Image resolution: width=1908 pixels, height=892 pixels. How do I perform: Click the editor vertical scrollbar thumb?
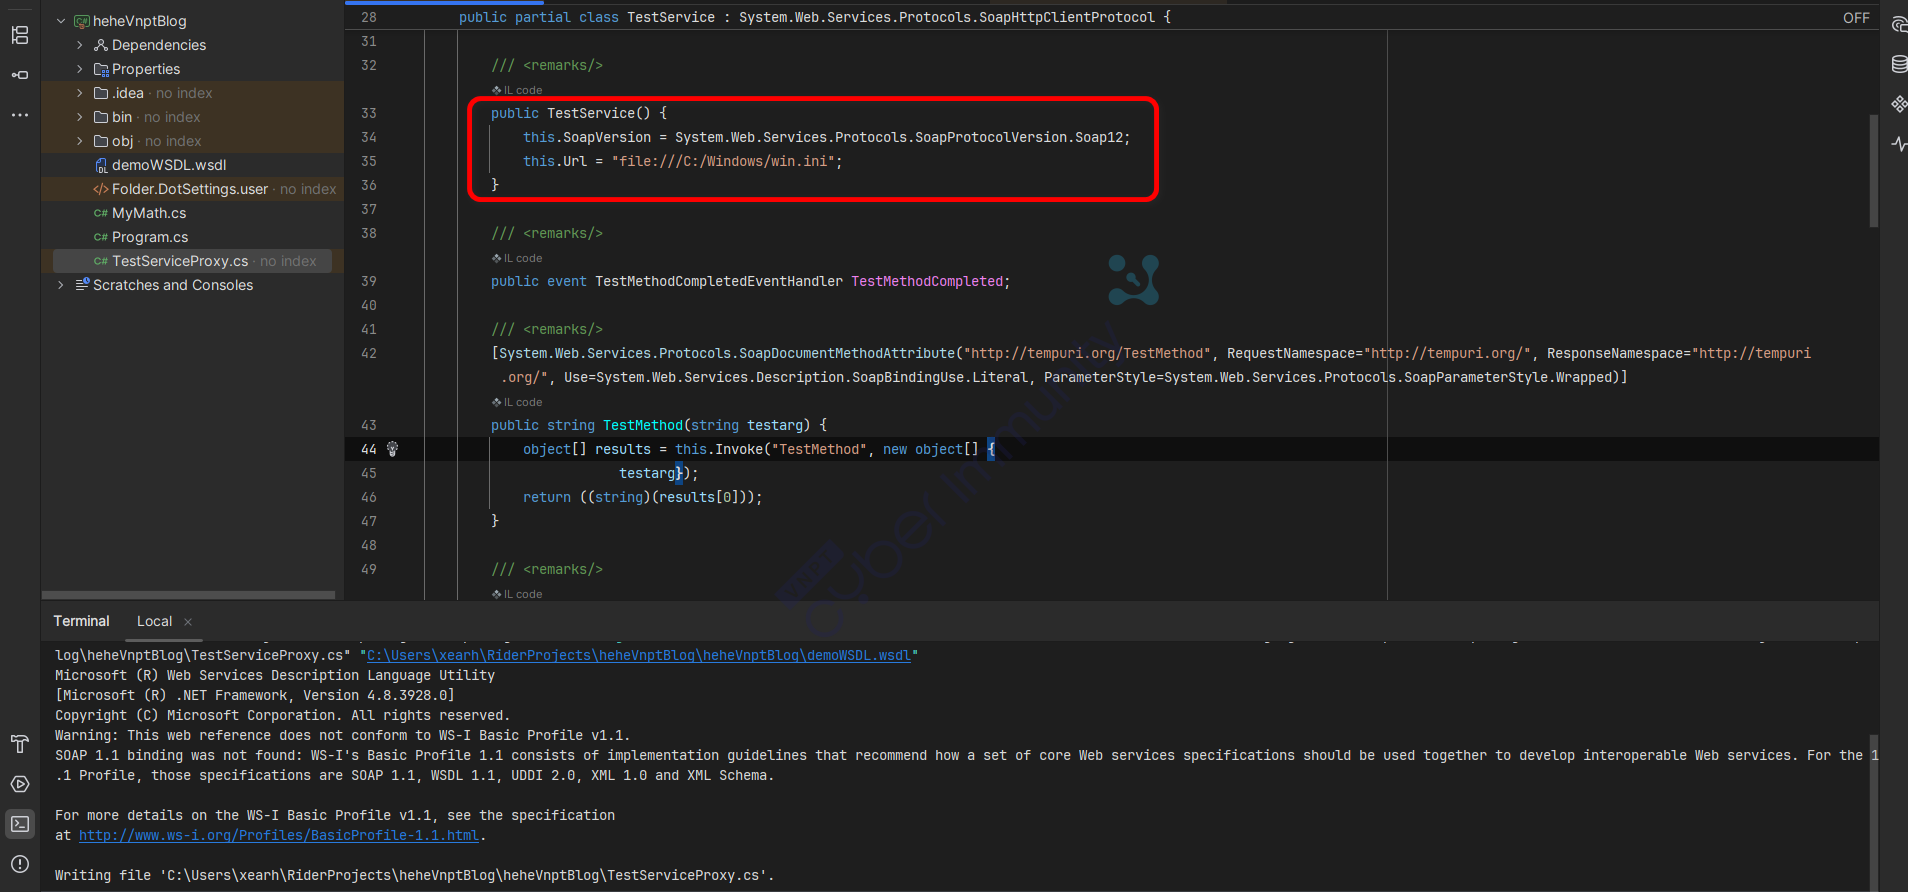coord(1873,170)
